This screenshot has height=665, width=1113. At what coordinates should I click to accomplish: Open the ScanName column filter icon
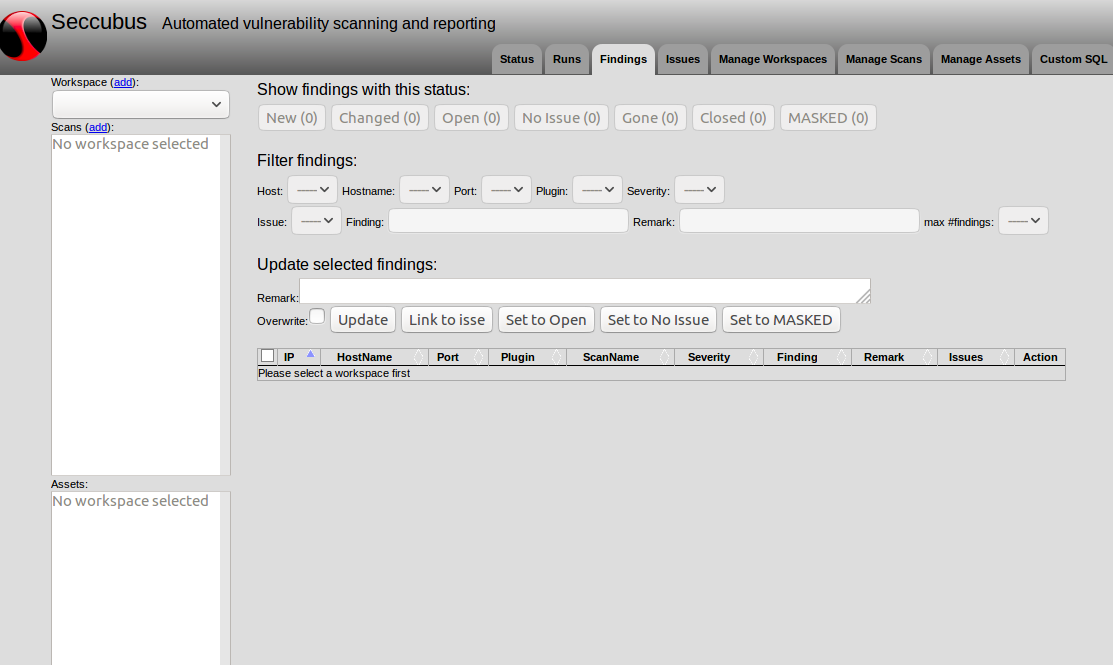(x=664, y=356)
